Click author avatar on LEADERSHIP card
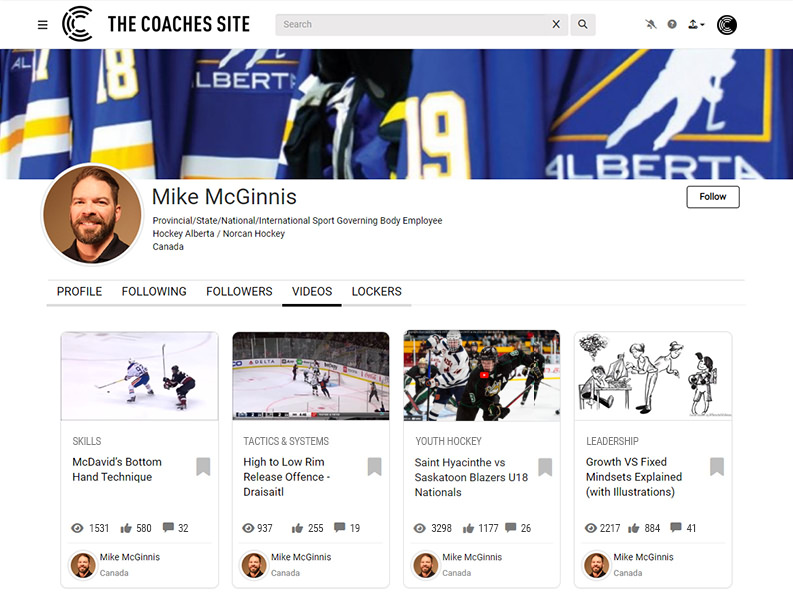793x600 pixels. (596, 565)
